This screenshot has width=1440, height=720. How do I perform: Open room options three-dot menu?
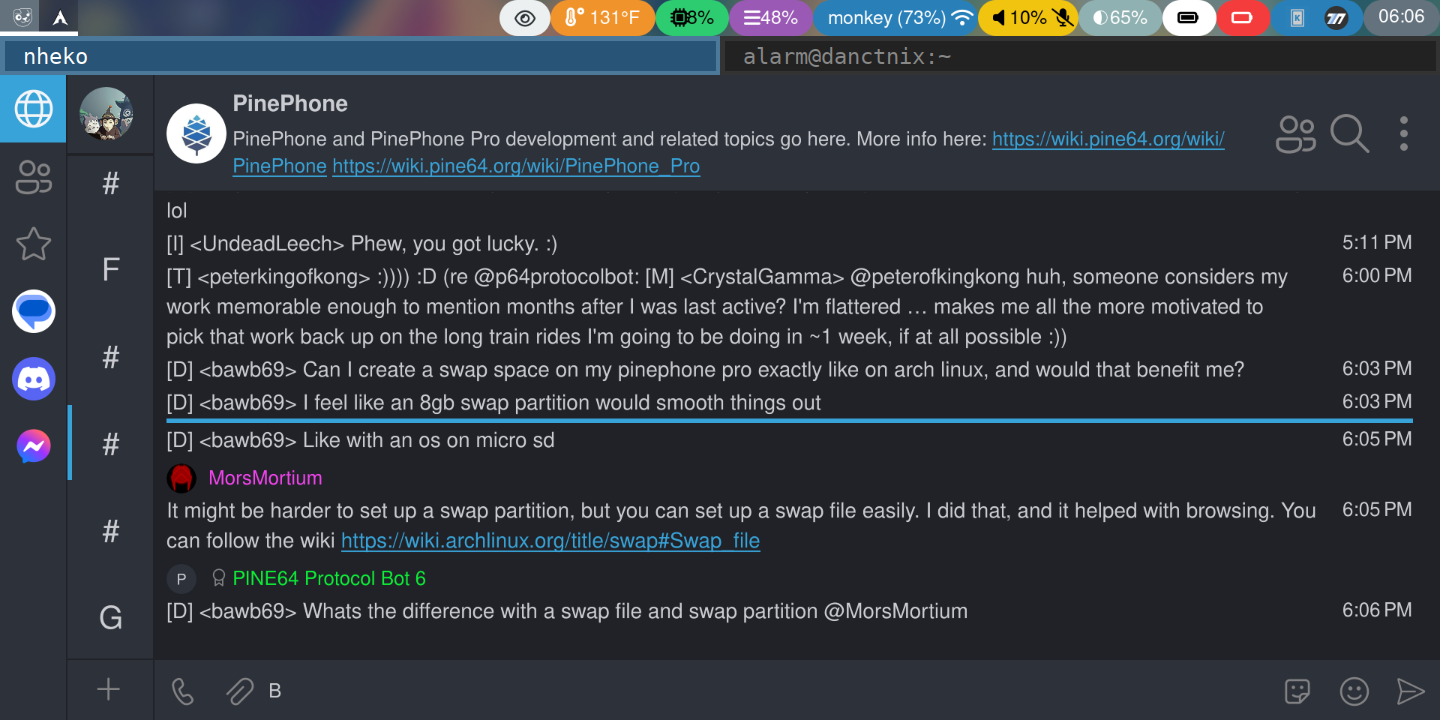pyautogui.click(x=1404, y=134)
